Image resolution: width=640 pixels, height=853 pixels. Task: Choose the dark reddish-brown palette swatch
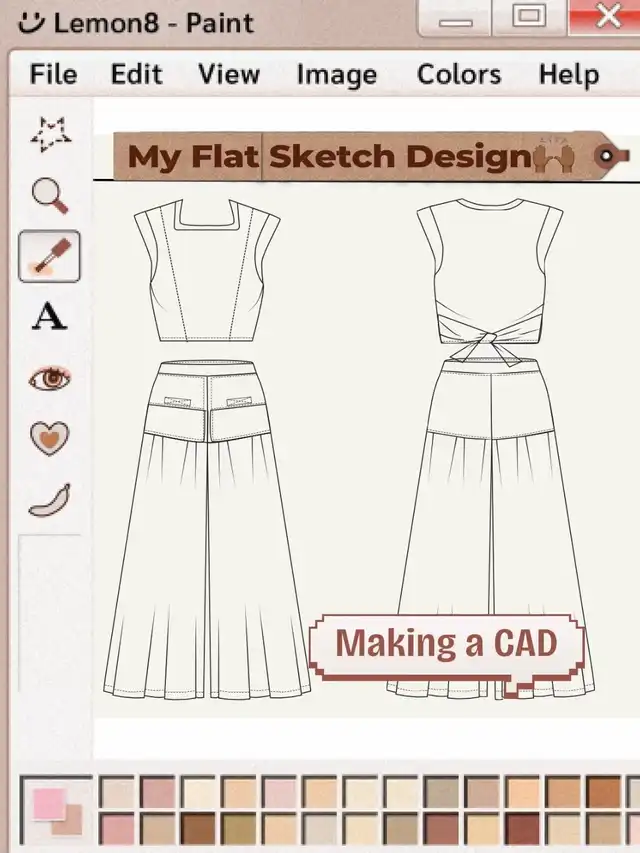pos(522,829)
